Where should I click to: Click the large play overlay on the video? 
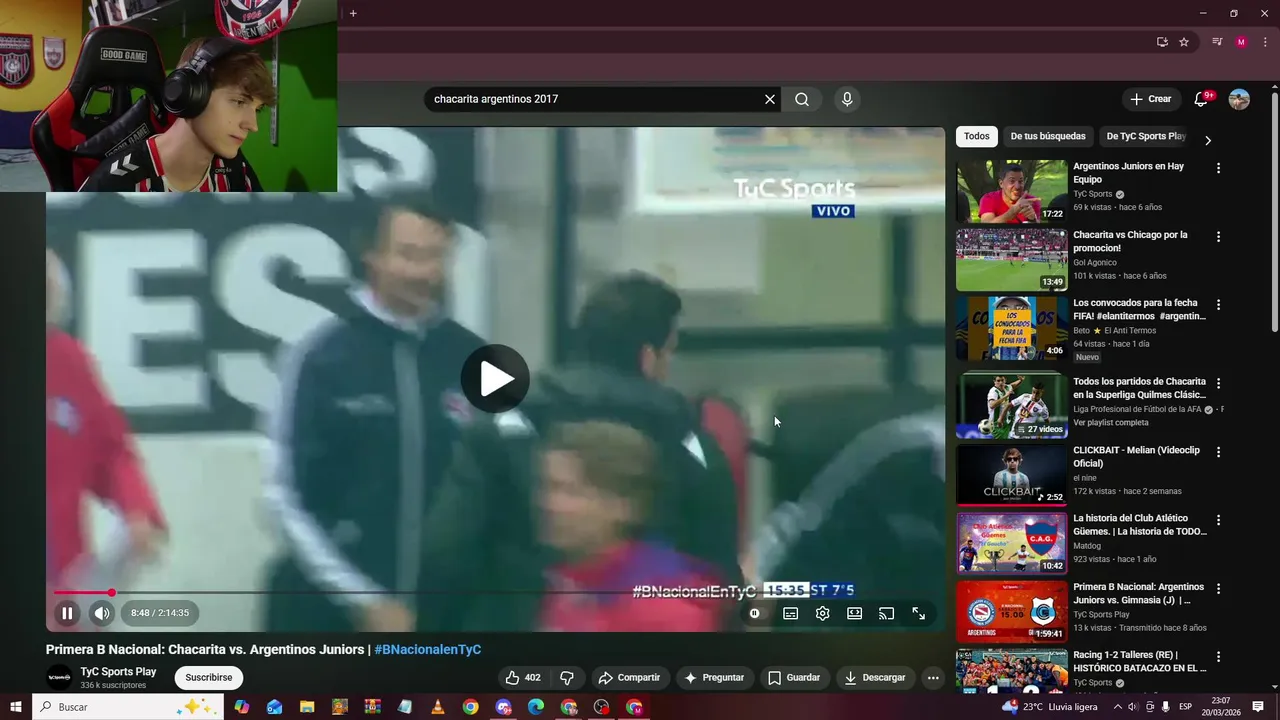point(495,379)
